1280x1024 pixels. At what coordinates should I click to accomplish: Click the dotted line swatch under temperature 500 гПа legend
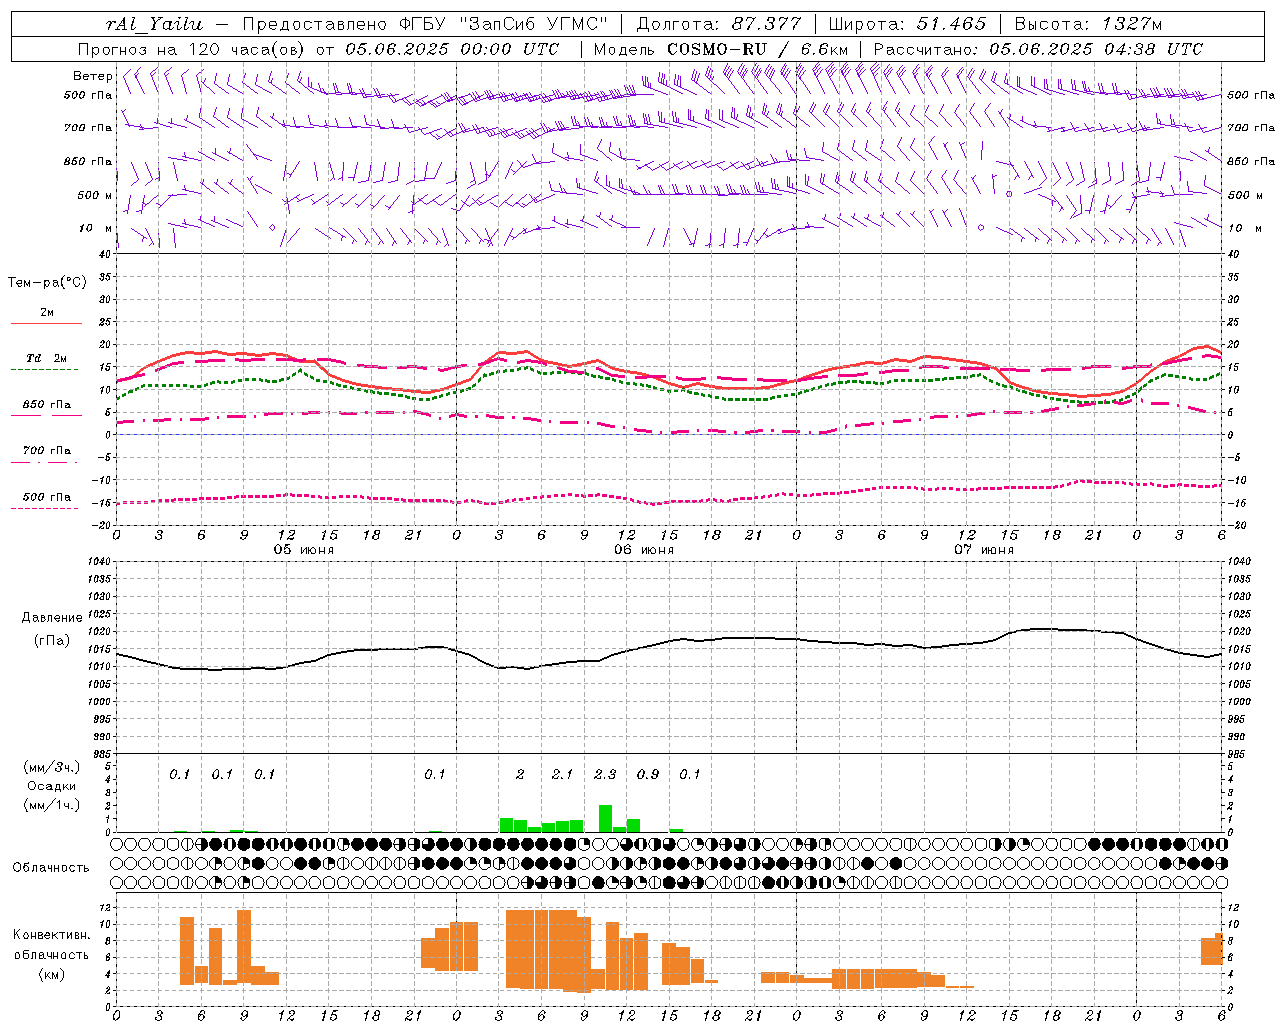click(46, 509)
